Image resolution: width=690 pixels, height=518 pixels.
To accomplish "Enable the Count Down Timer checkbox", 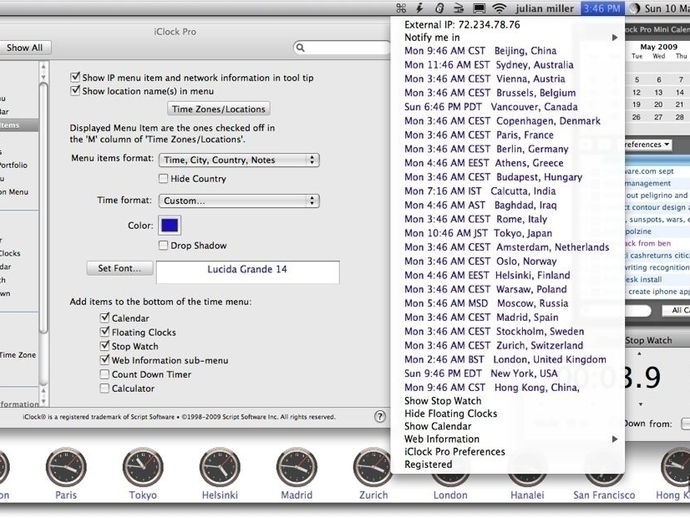I will pos(104,374).
